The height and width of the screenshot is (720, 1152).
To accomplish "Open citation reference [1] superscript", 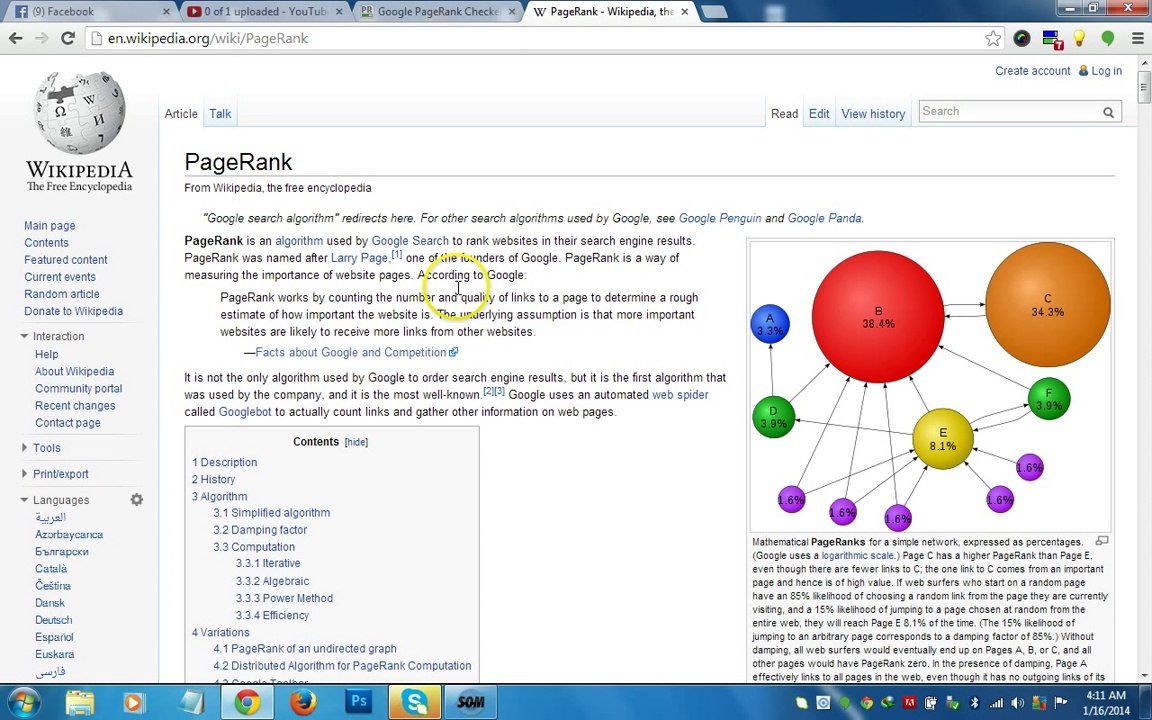I will (397, 254).
